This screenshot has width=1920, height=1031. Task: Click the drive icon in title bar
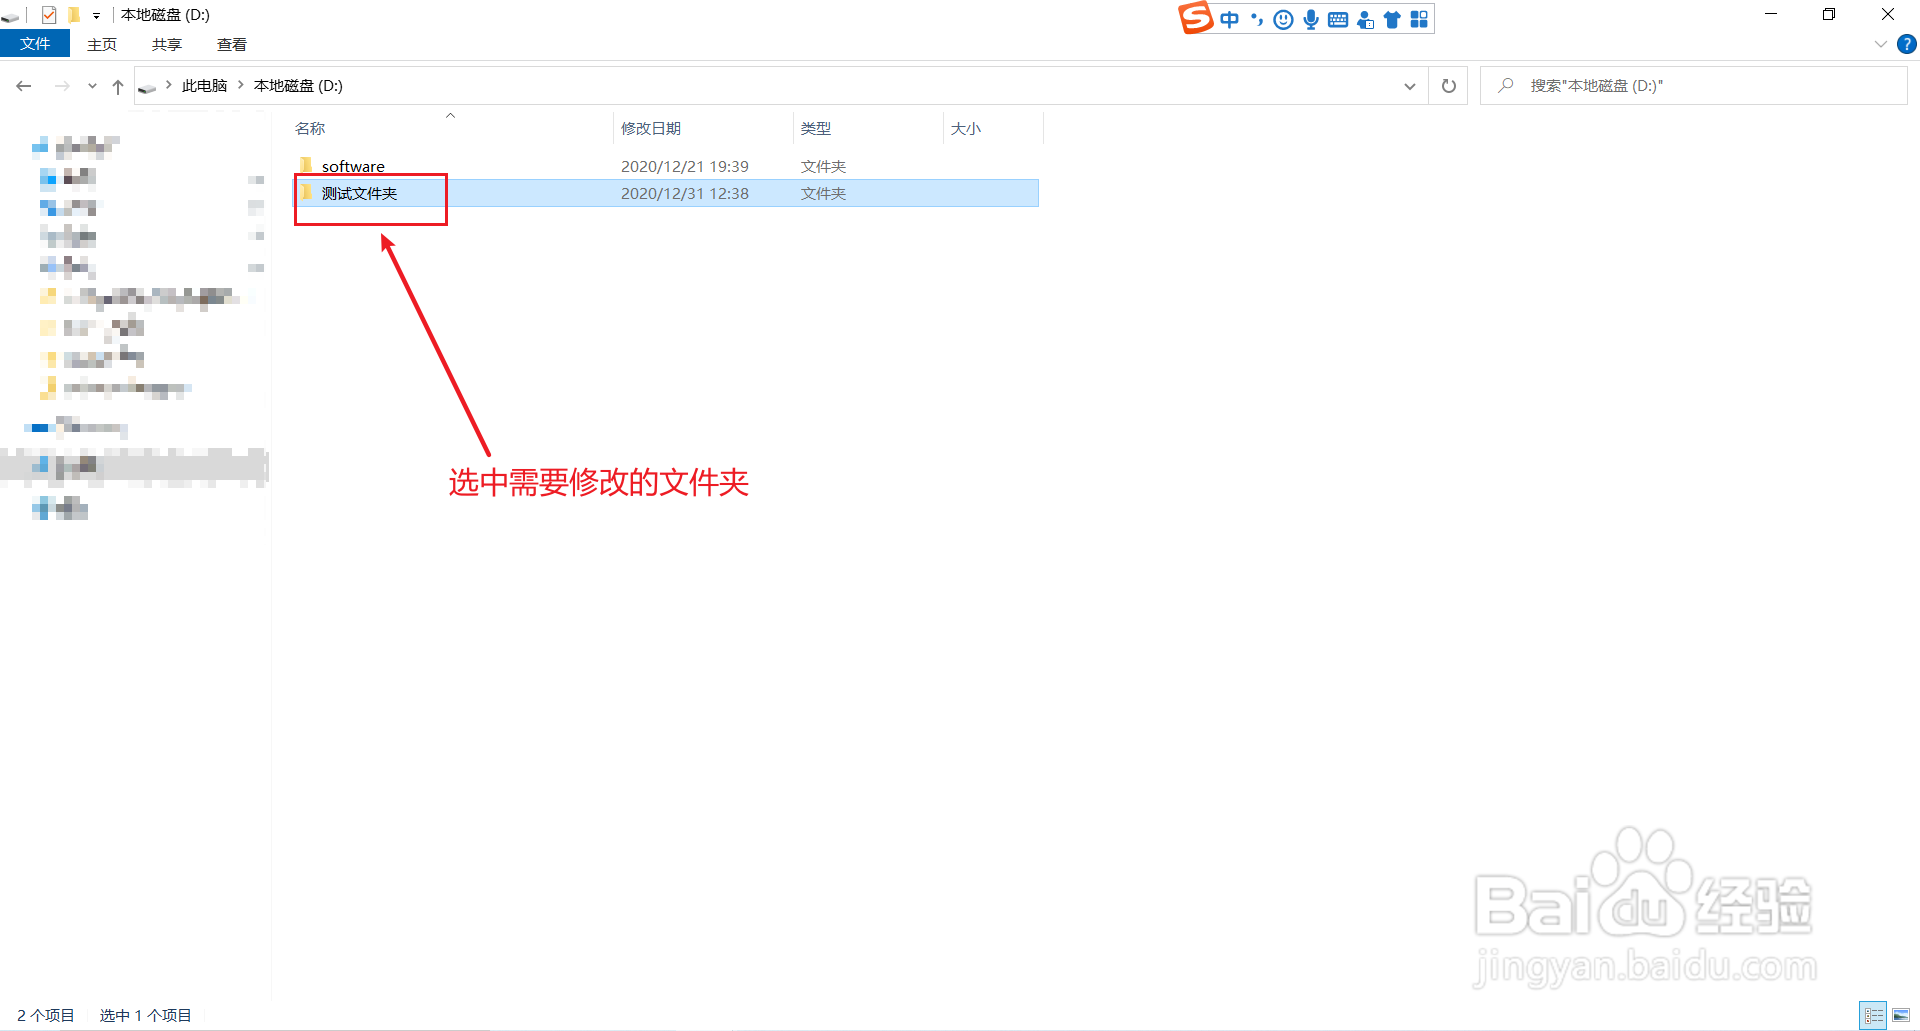(x=10, y=15)
